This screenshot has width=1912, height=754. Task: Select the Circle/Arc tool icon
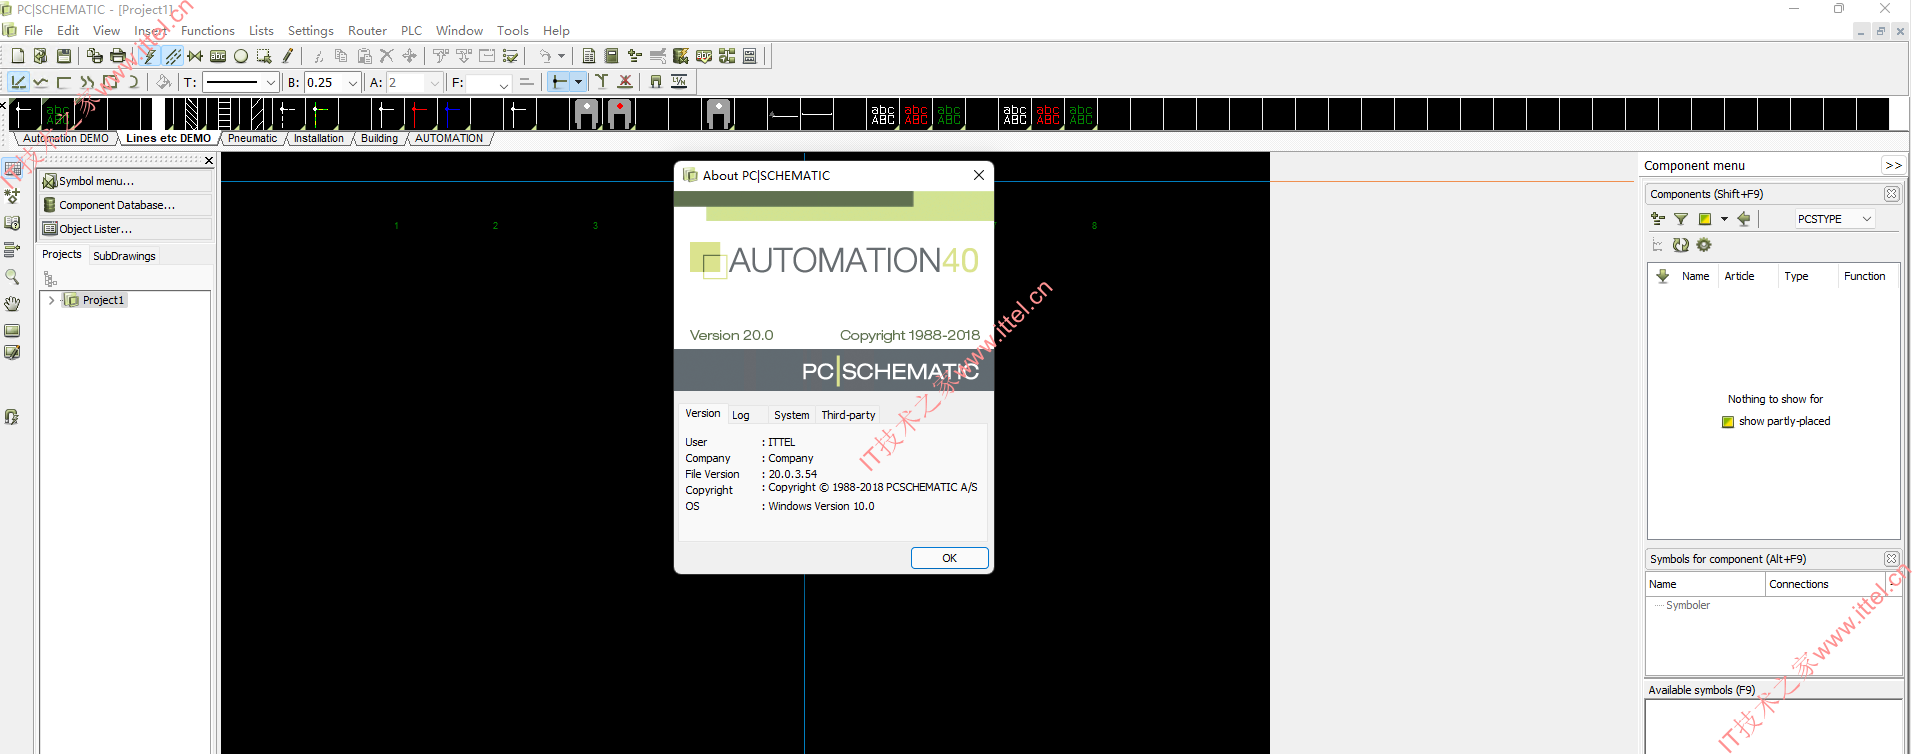click(241, 56)
